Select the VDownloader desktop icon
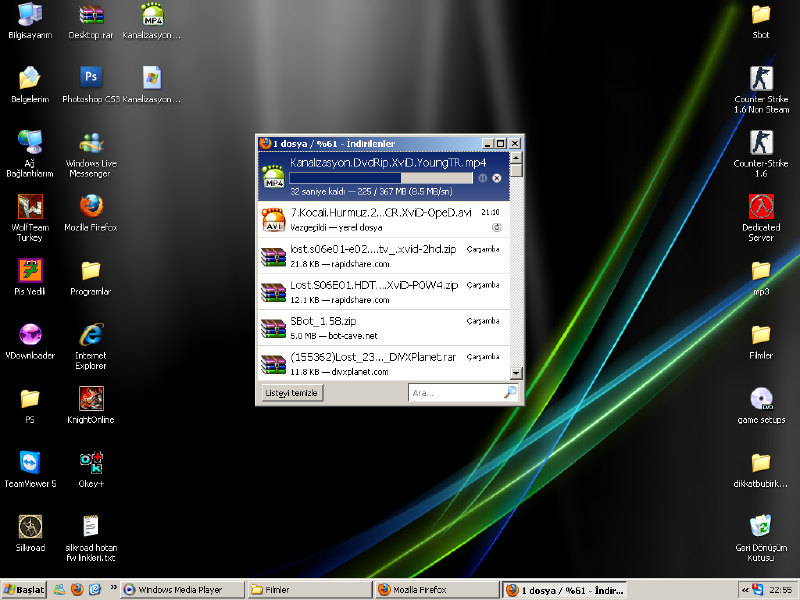Image resolution: width=800 pixels, height=600 pixels. click(x=30, y=341)
